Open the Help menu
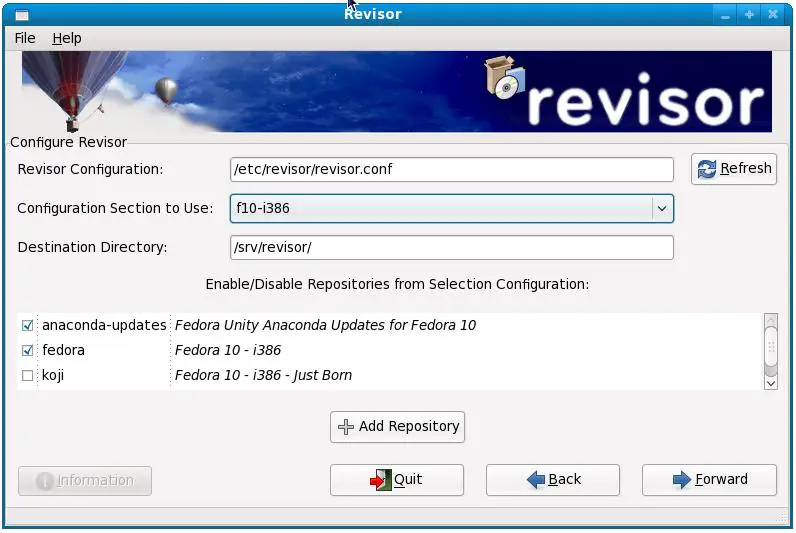Screen dimensions: 796x533 coord(67,38)
